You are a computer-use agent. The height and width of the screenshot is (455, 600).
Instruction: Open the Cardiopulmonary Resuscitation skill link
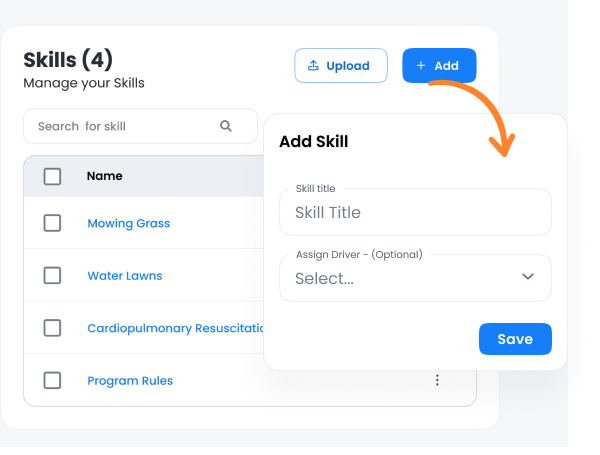(175, 328)
